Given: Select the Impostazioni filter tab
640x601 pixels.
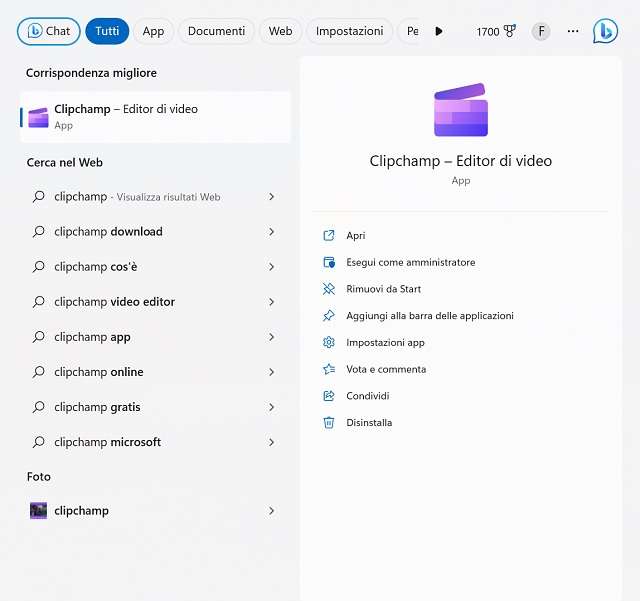Looking at the screenshot, I should tap(349, 31).
